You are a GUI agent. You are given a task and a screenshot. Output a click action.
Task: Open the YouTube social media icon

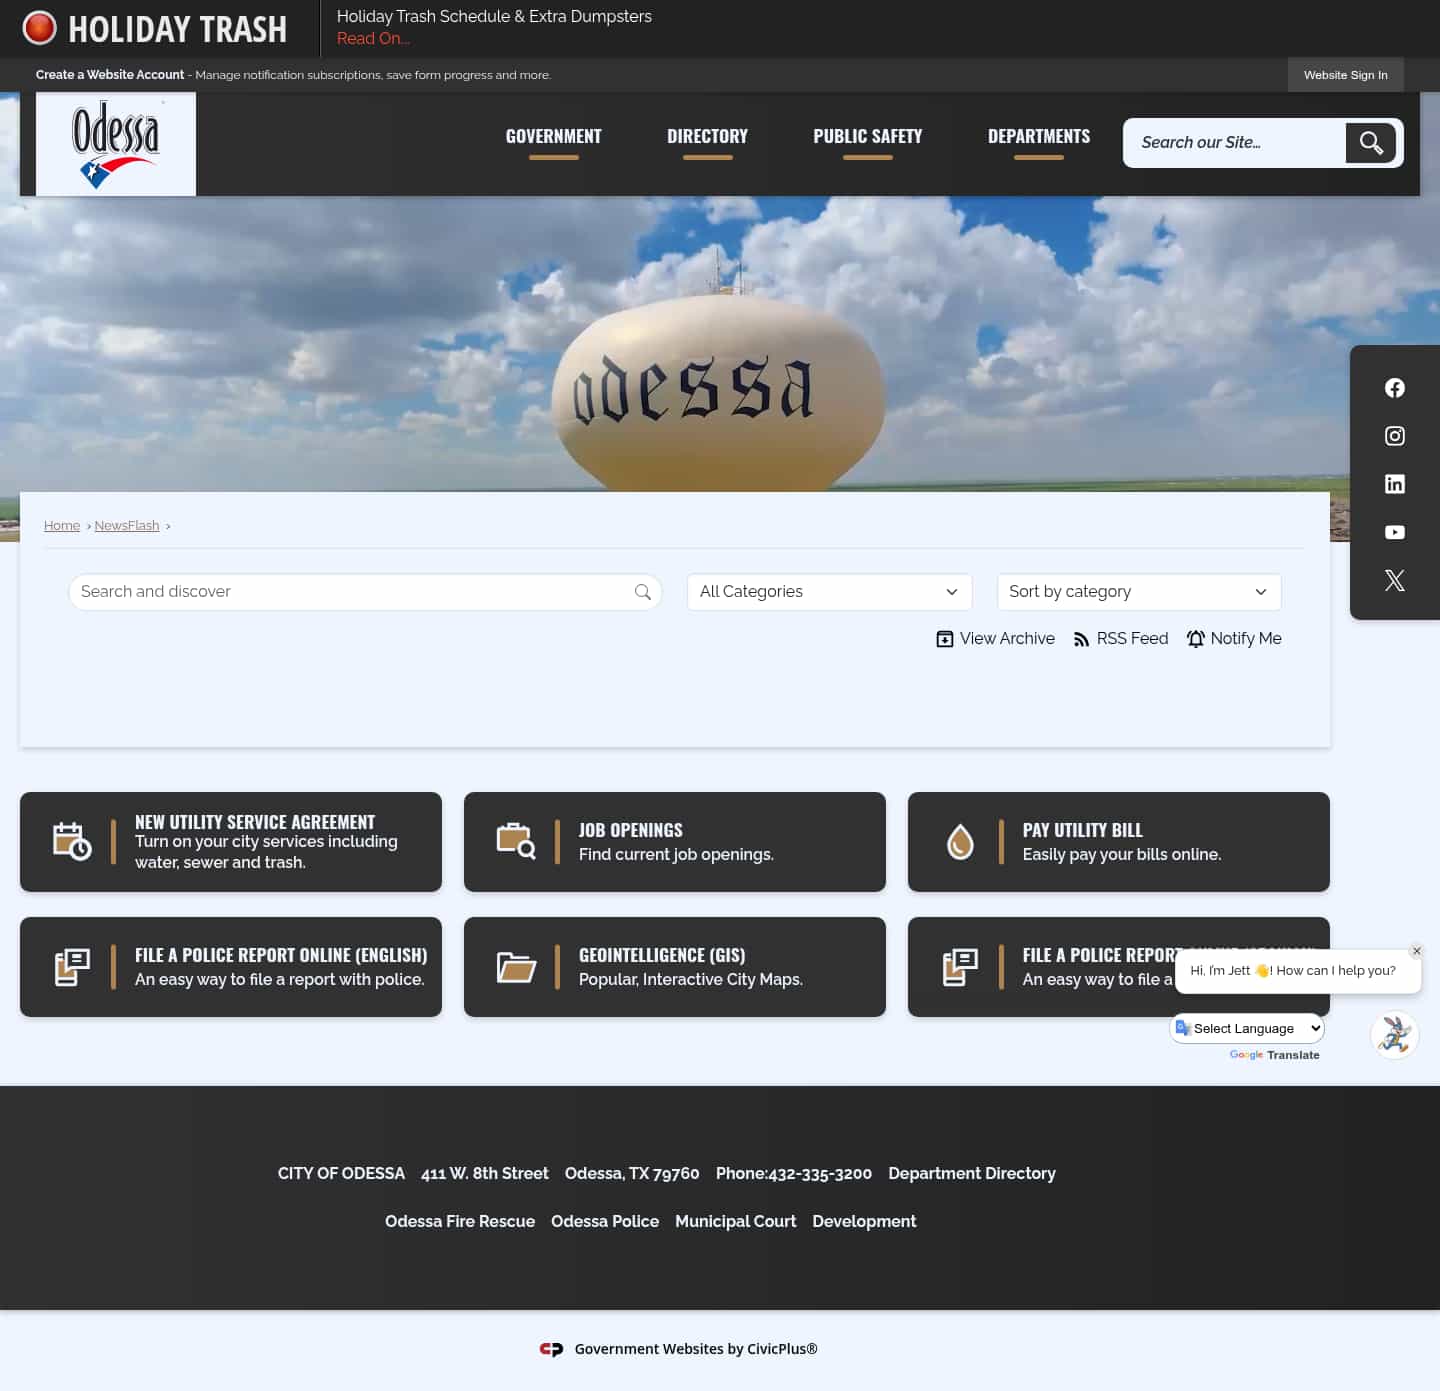1394,531
